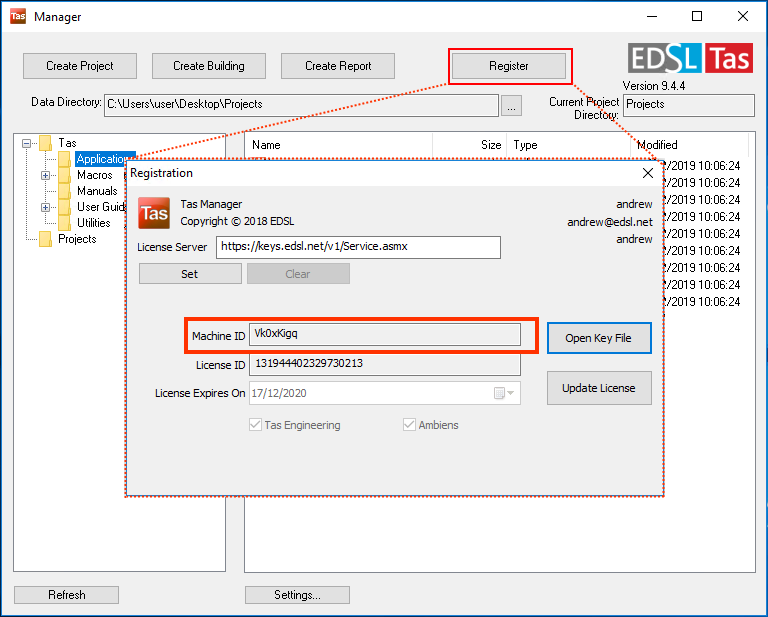Close the Registration dialog
The width and height of the screenshot is (768, 617).
(x=648, y=173)
